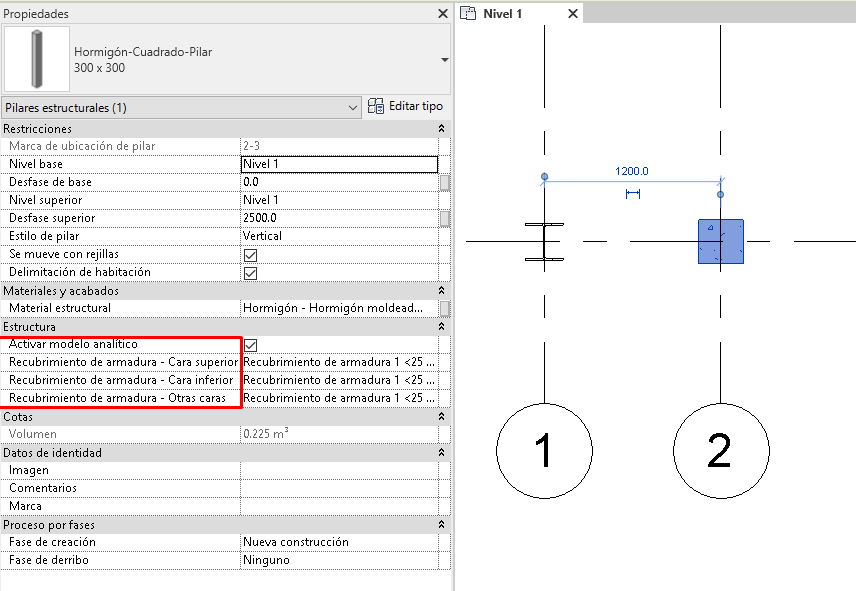This screenshot has width=856, height=591.
Task: Close the Nivel 1 view tab
Action: pyautogui.click(x=573, y=14)
